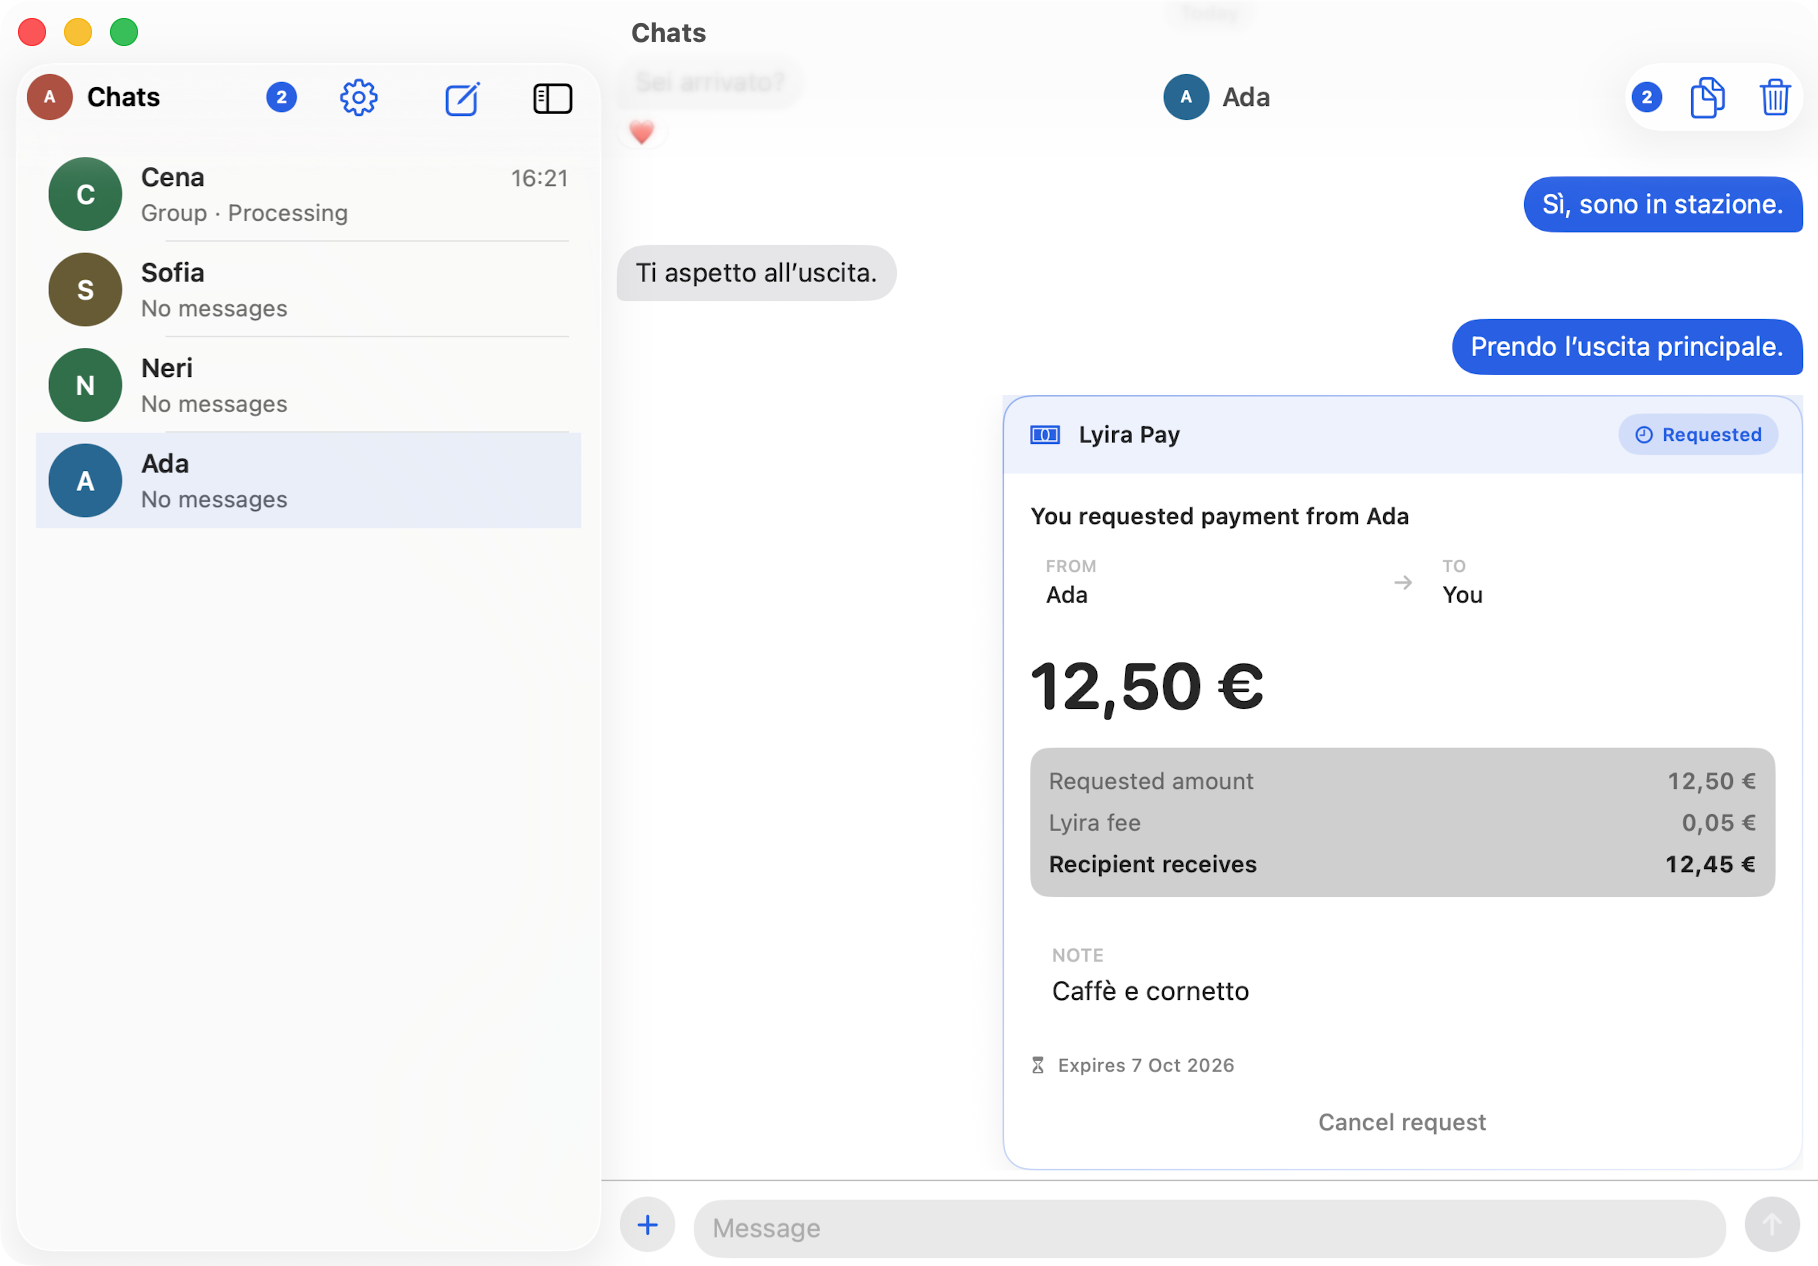Open the Sofia conversation

pyautogui.click(x=308, y=290)
